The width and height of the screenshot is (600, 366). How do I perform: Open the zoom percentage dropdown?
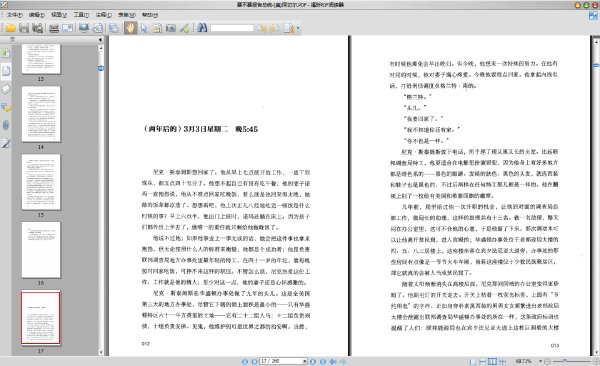tap(540, 361)
